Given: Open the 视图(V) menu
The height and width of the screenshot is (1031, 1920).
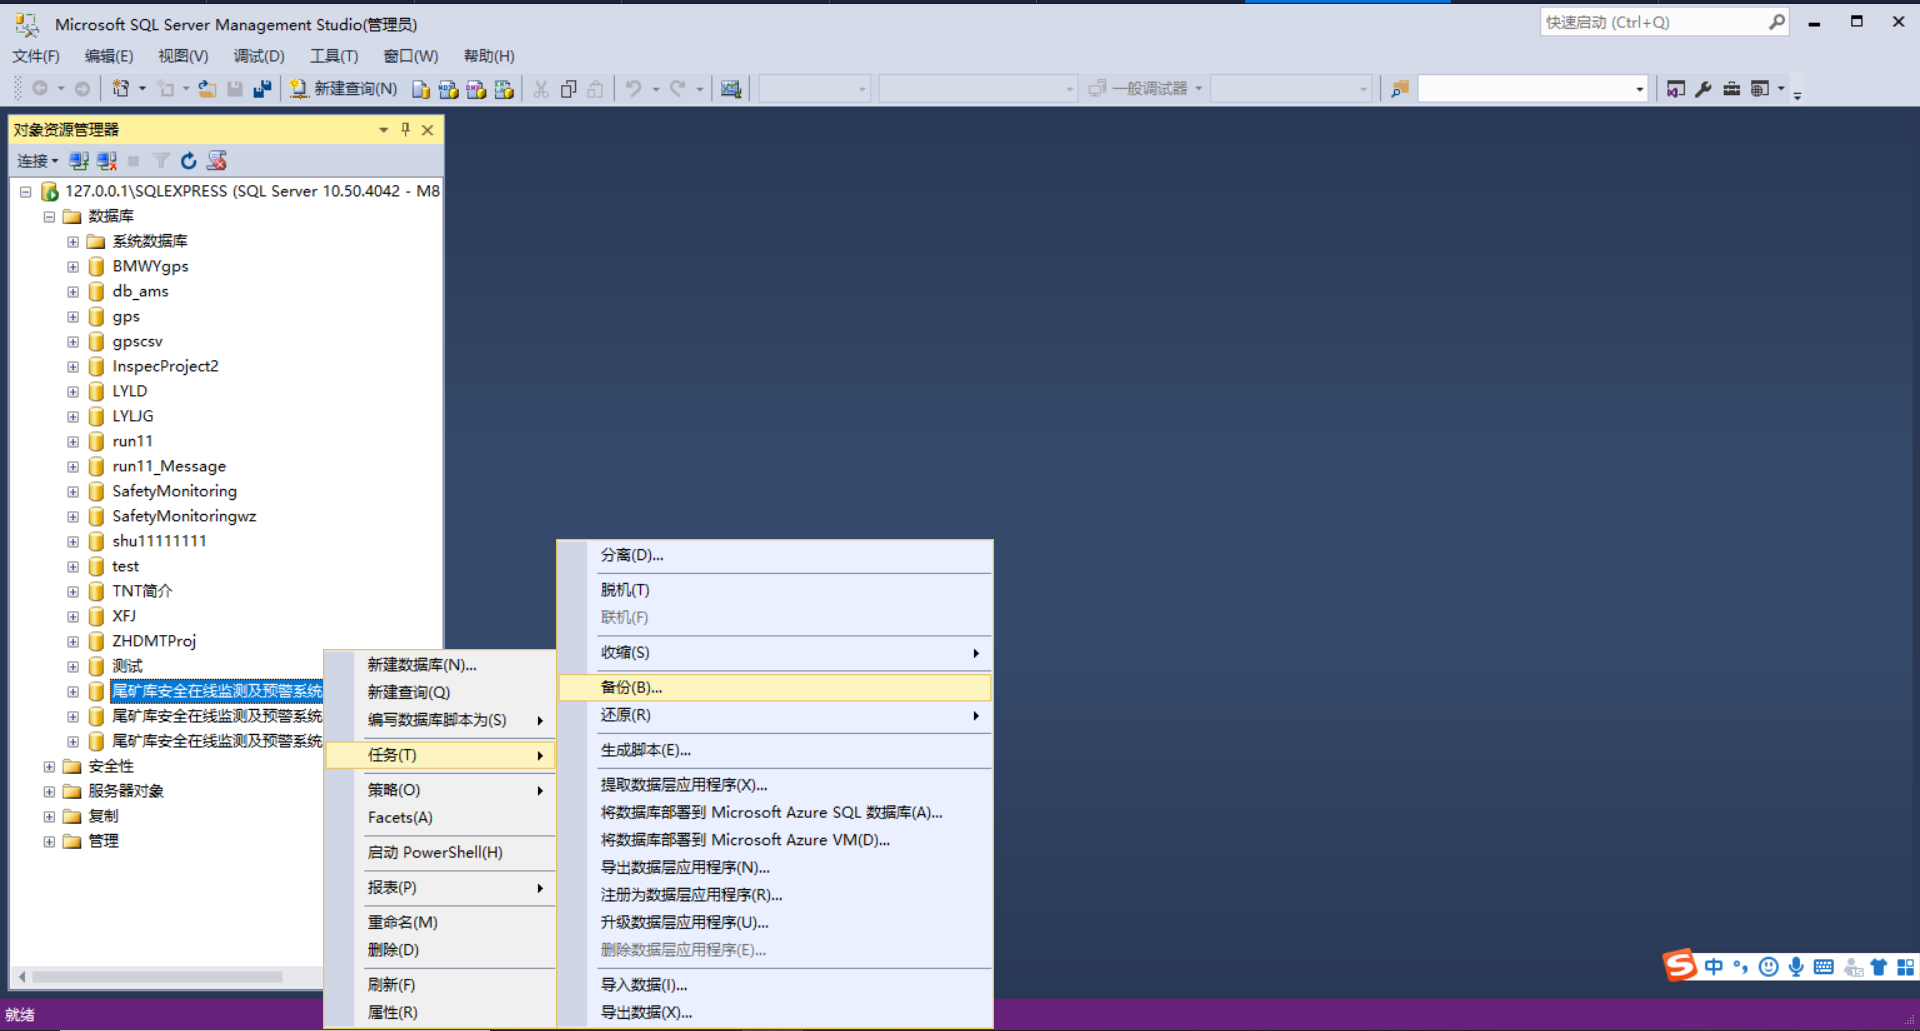Looking at the screenshot, I should [183, 56].
